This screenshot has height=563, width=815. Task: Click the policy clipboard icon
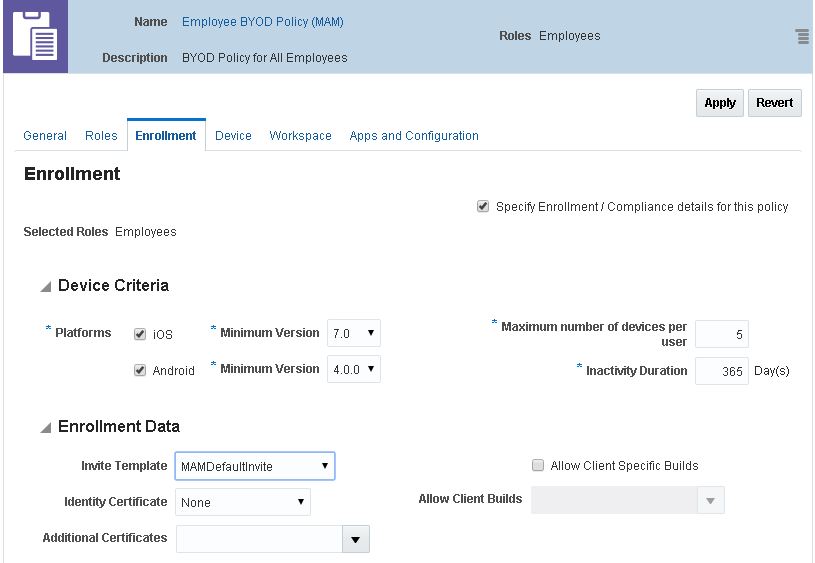click(x=35, y=36)
